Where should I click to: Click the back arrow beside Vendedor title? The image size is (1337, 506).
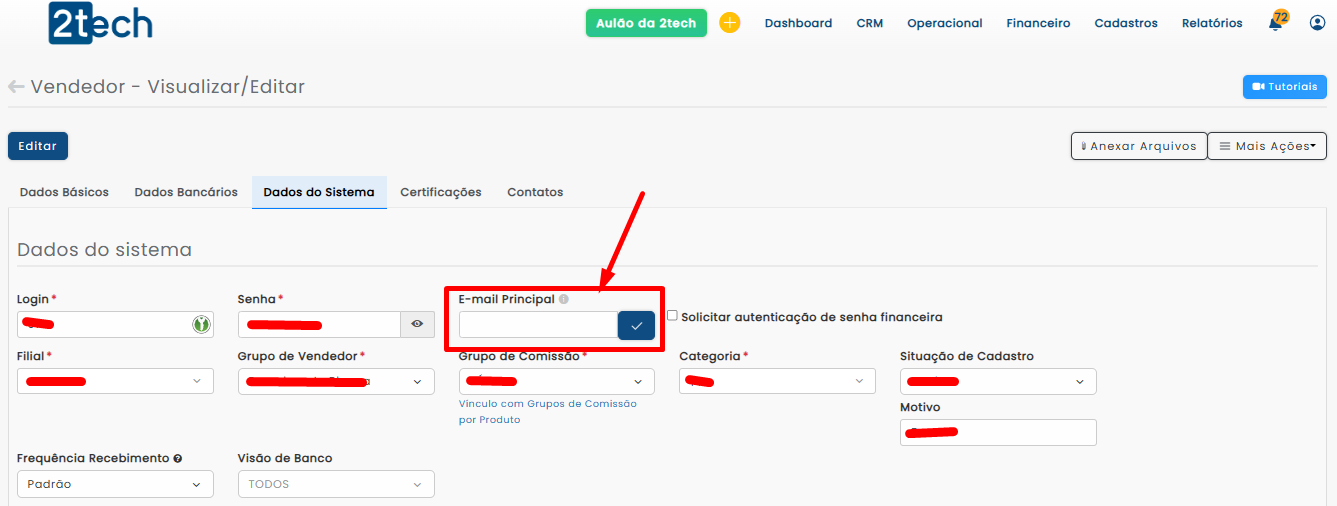pos(16,87)
